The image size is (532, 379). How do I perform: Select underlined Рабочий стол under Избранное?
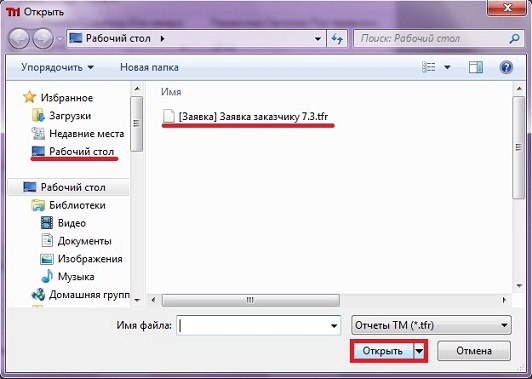click(81, 151)
